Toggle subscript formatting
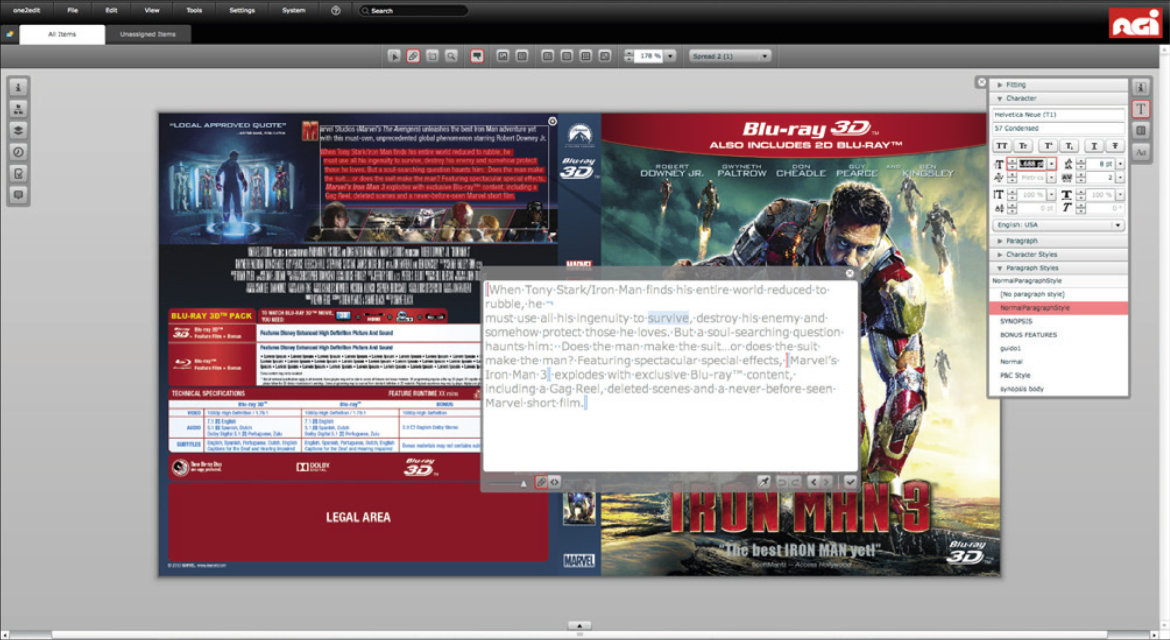 pos(1069,146)
